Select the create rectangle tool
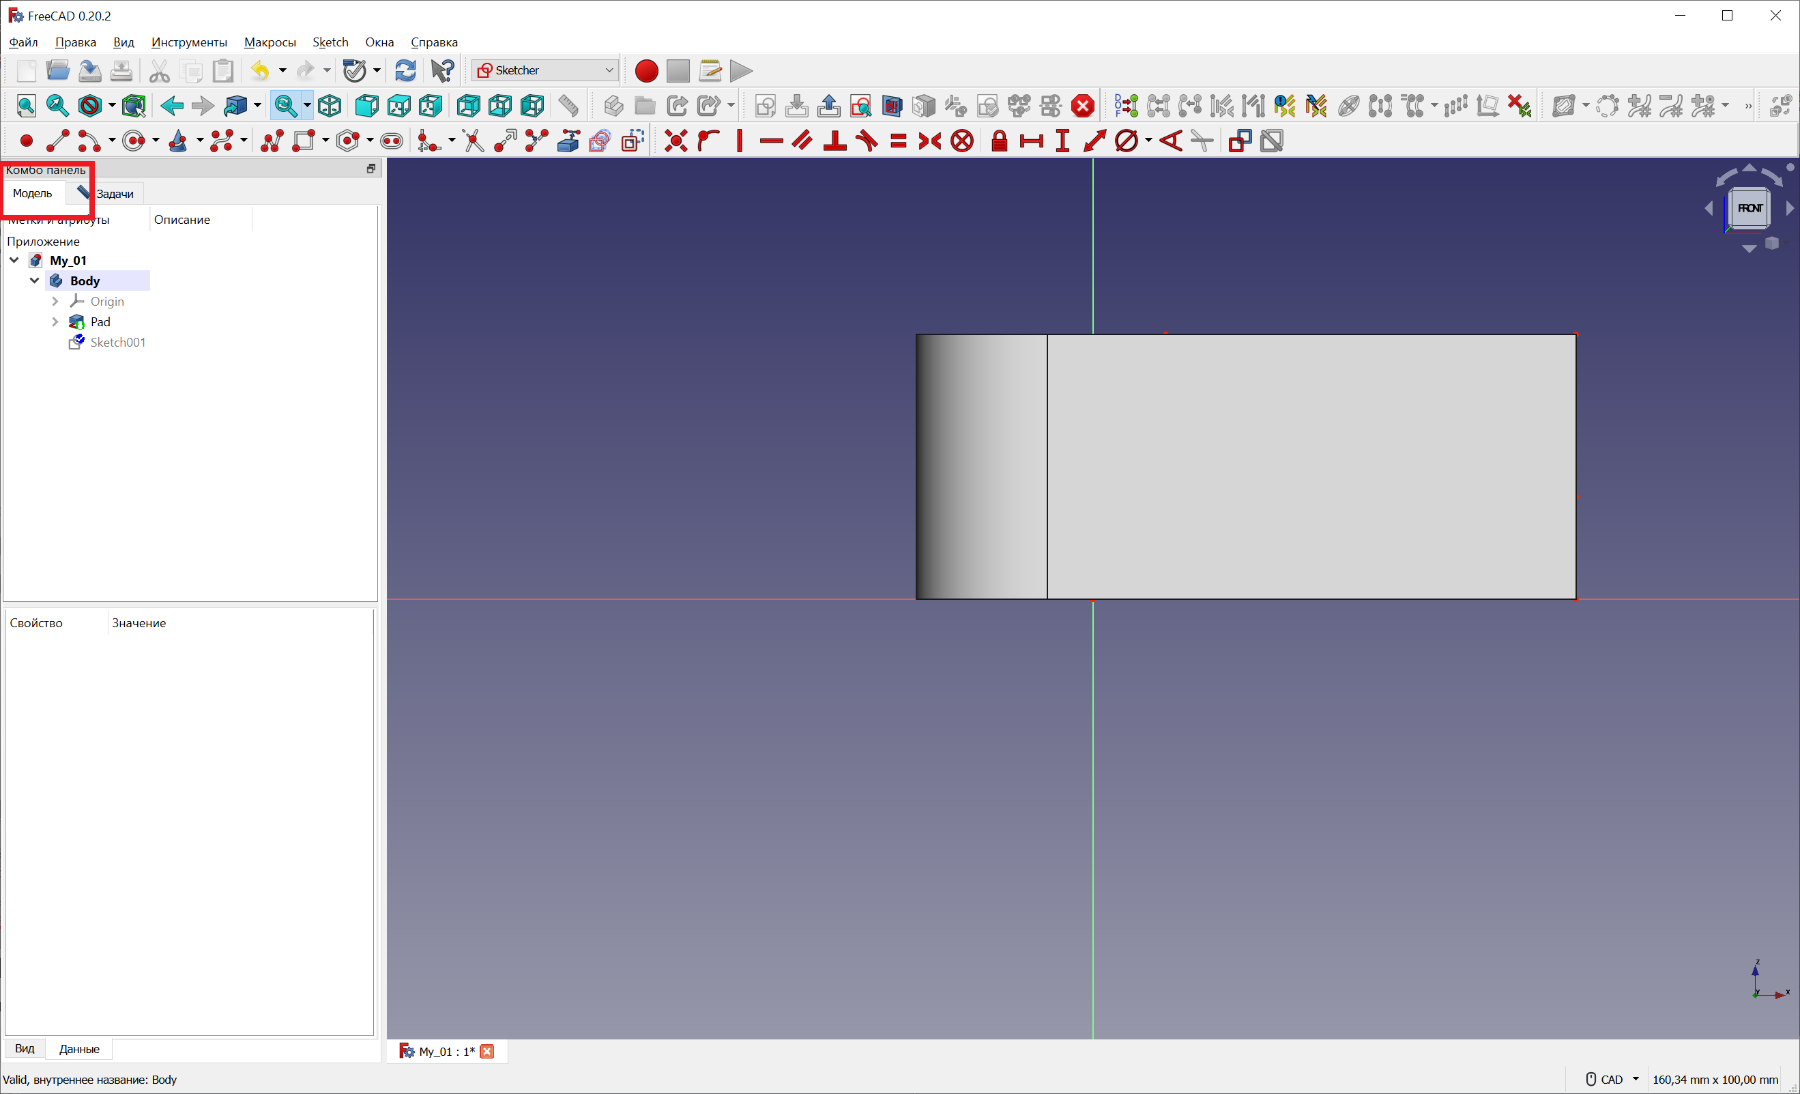The height and width of the screenshot is (1094, 1800). (x=304, y=141)
